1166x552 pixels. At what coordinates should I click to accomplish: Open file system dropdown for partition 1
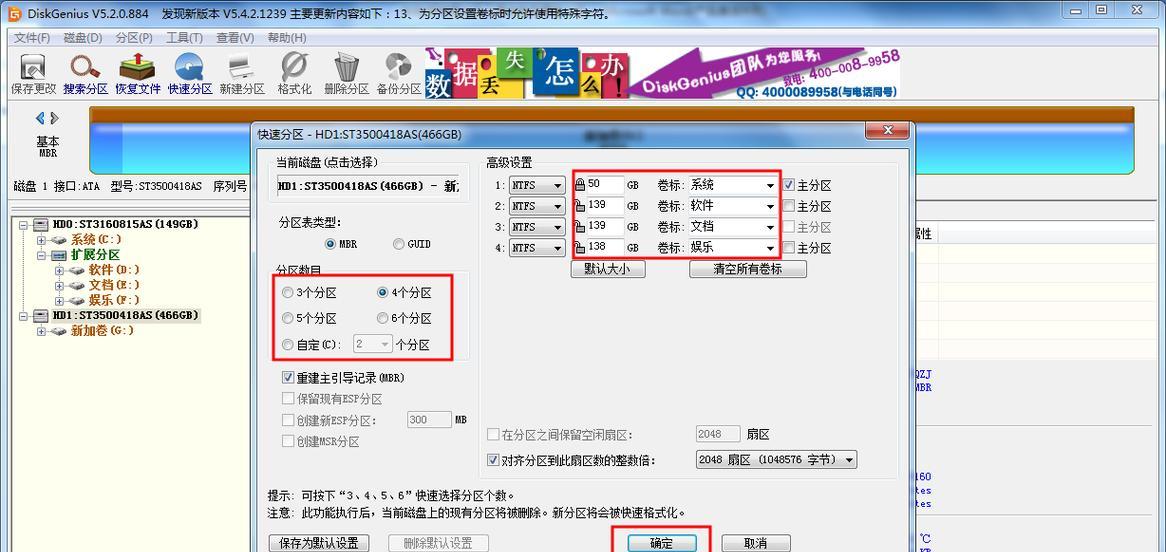tap(537, 185)
